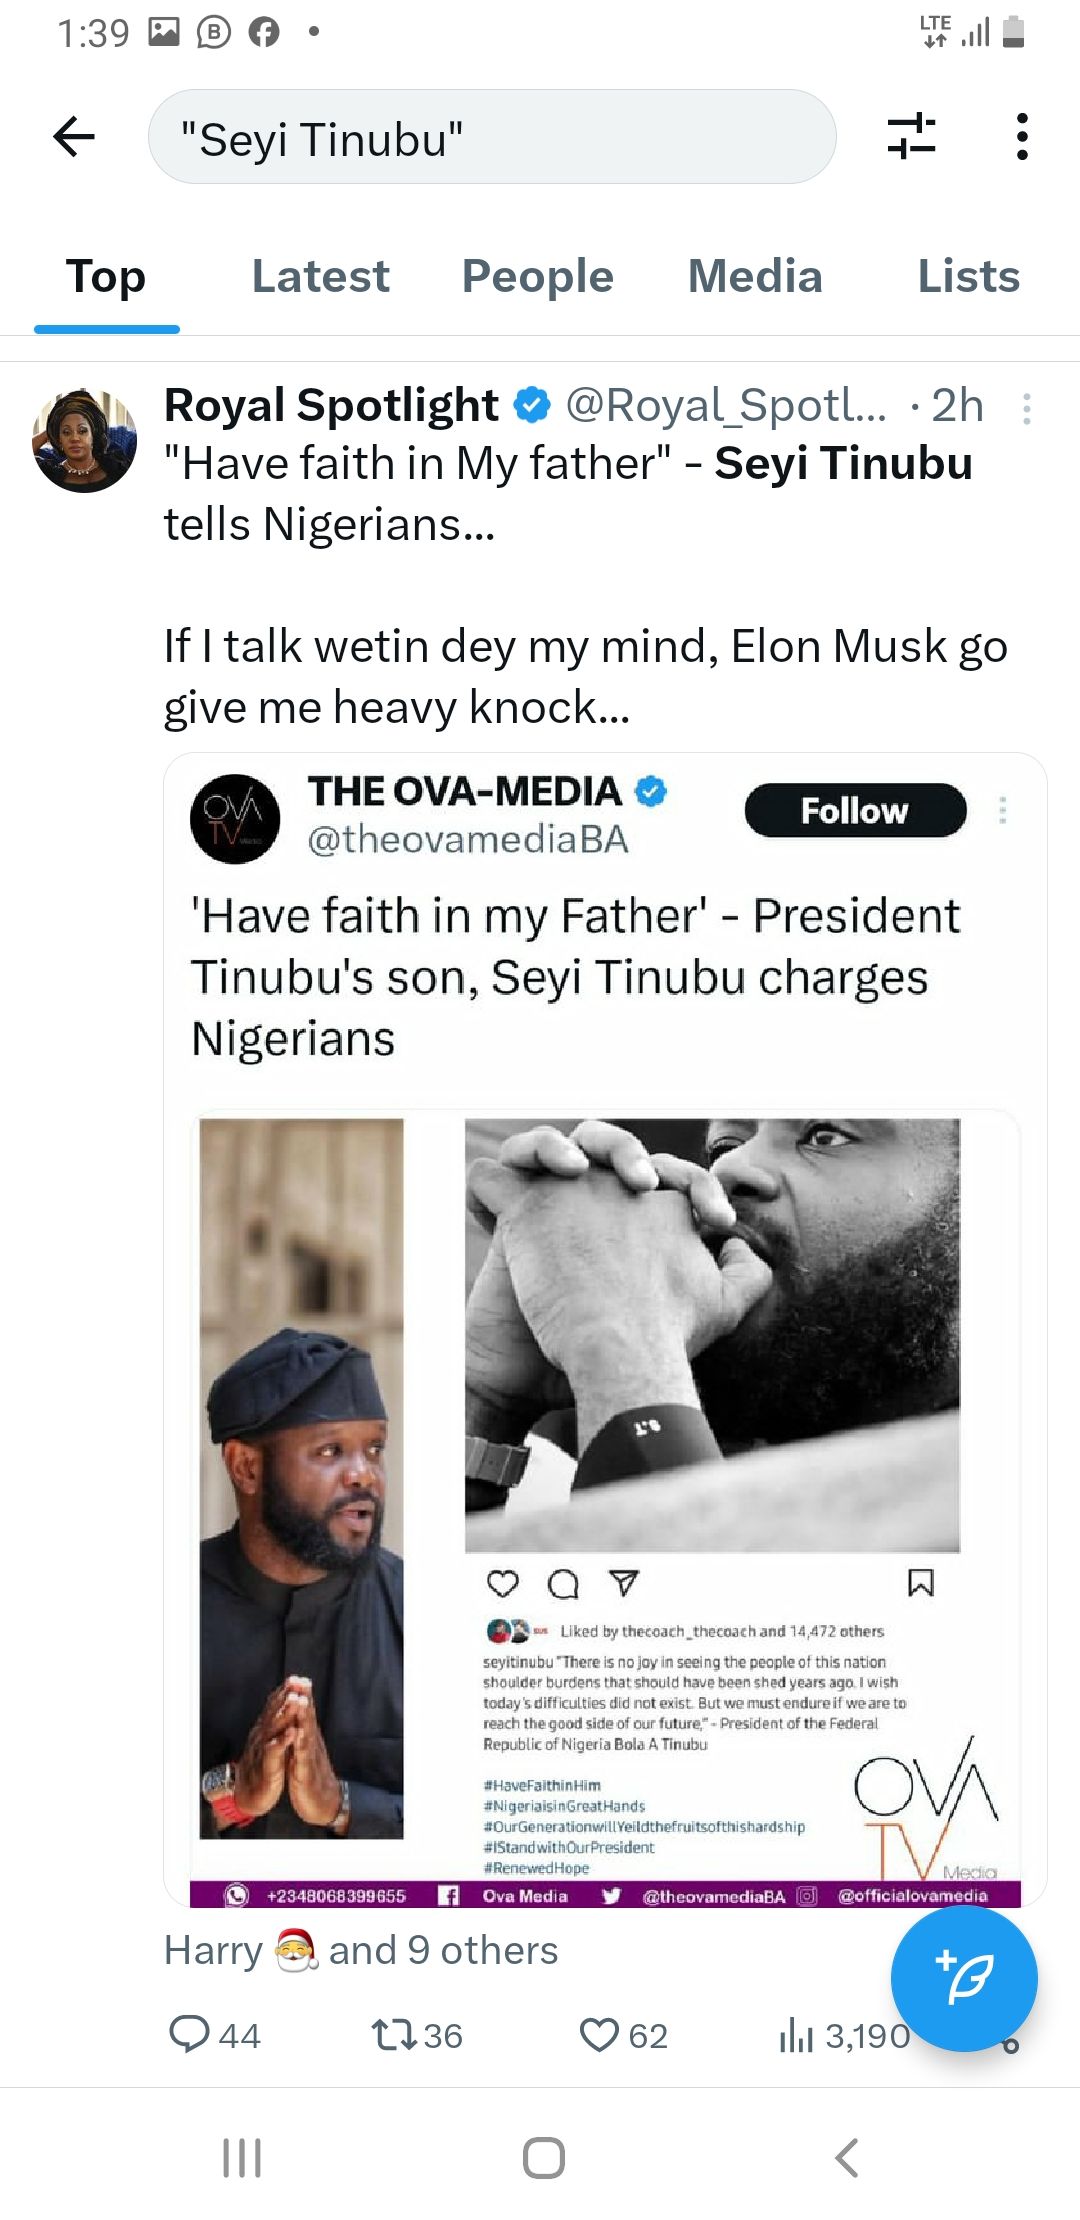Open Royal Spotlight tweet options menu

(x=1026, y=408)
